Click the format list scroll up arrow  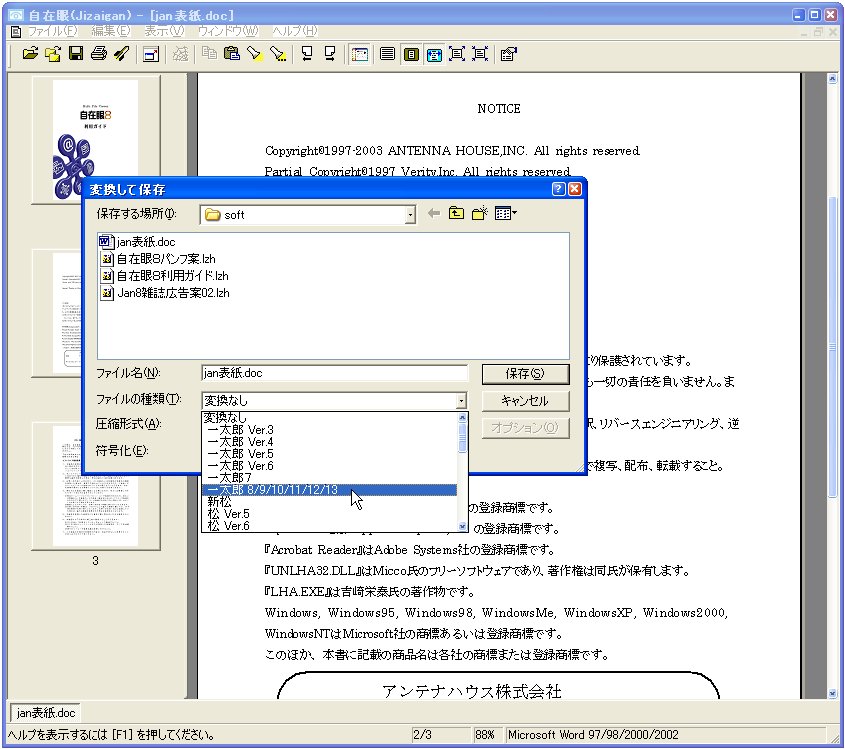[462, 418]
